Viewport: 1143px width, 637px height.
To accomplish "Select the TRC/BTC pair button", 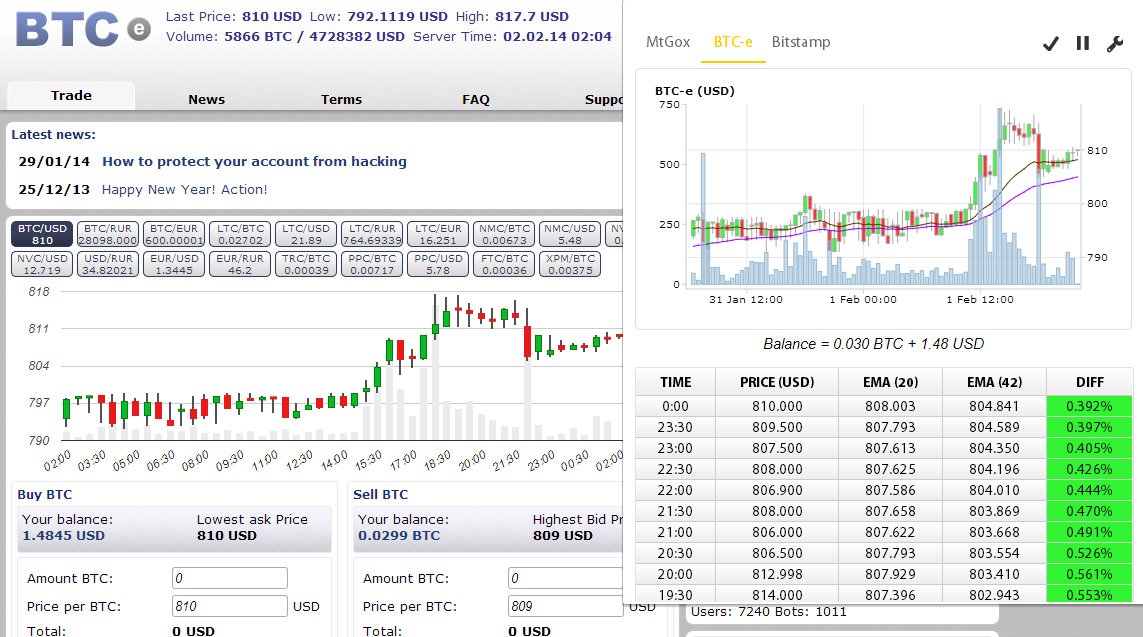I will pyautogui.click(x=306, y=264).
